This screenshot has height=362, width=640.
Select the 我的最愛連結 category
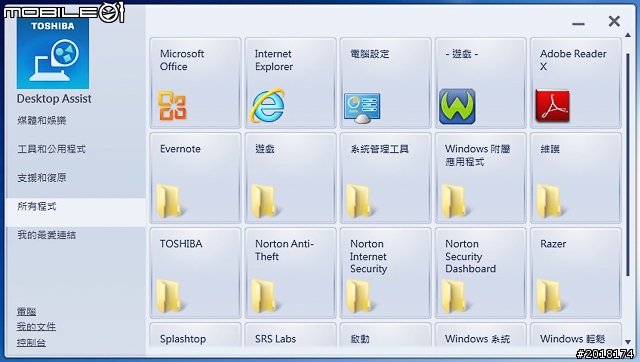coord(47,235)
